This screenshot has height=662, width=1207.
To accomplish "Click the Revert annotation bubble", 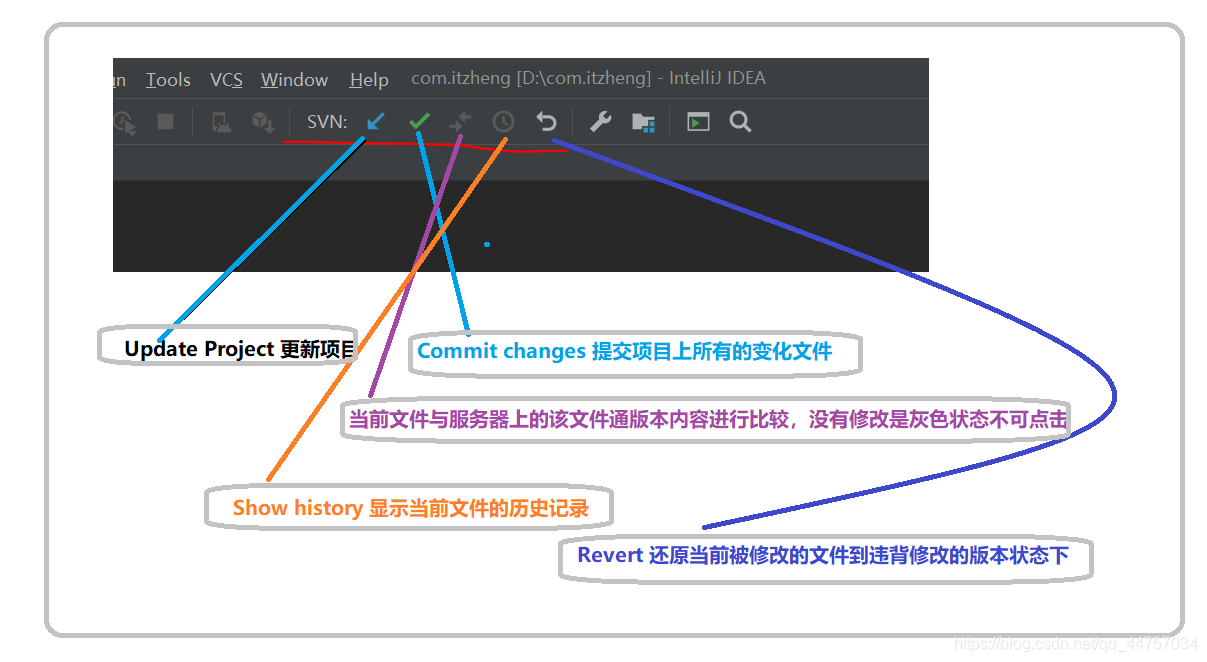I will point(822,557).
